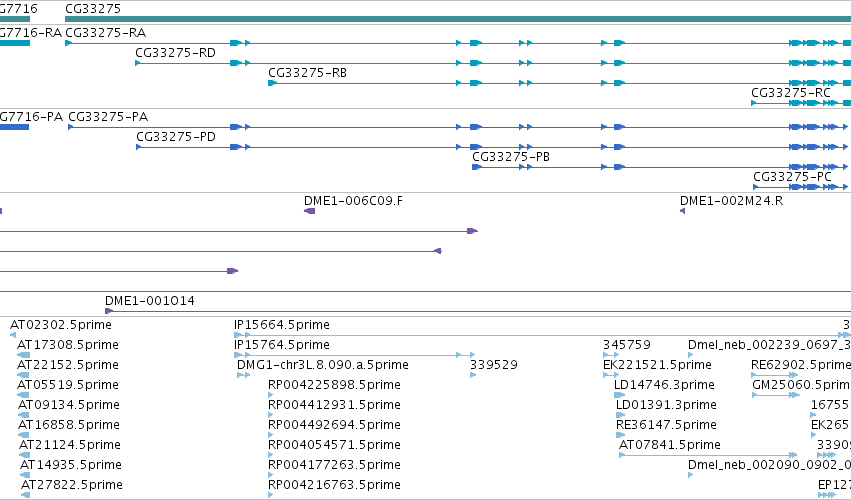Click the RP004225898.5prime label

coord(334,385)
